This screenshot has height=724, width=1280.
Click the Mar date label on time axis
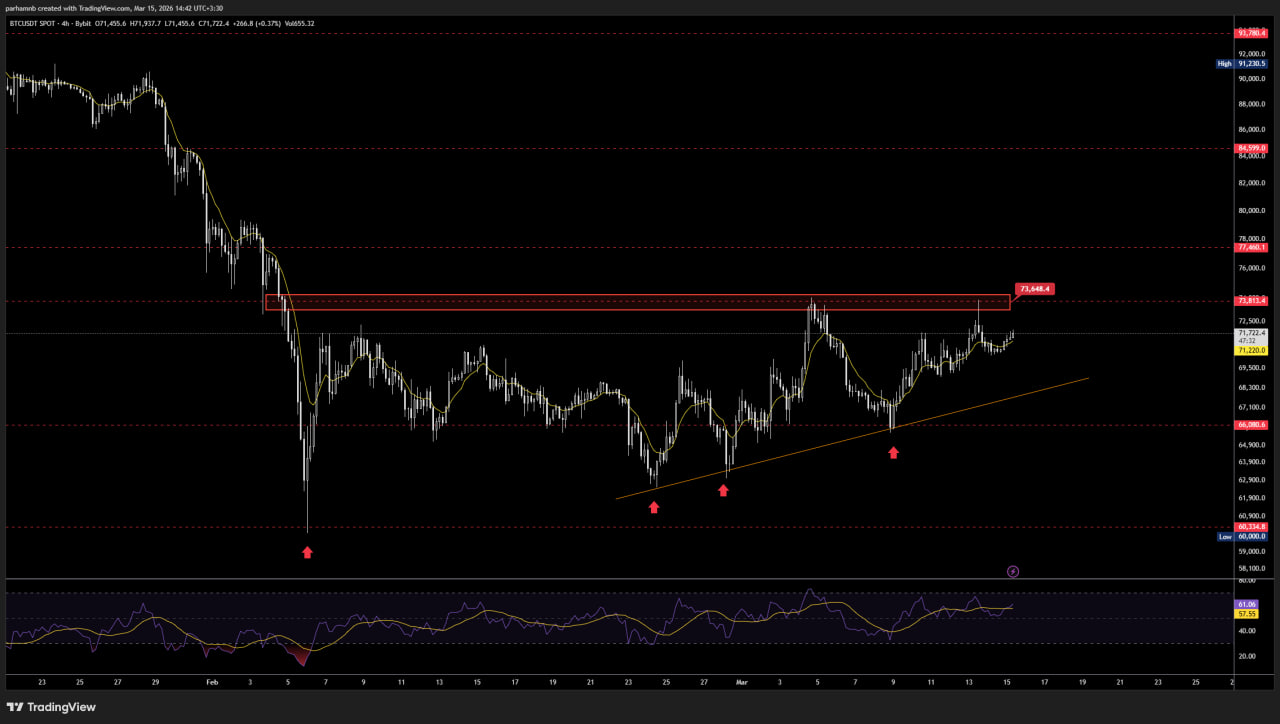click(x=742, y=682)
